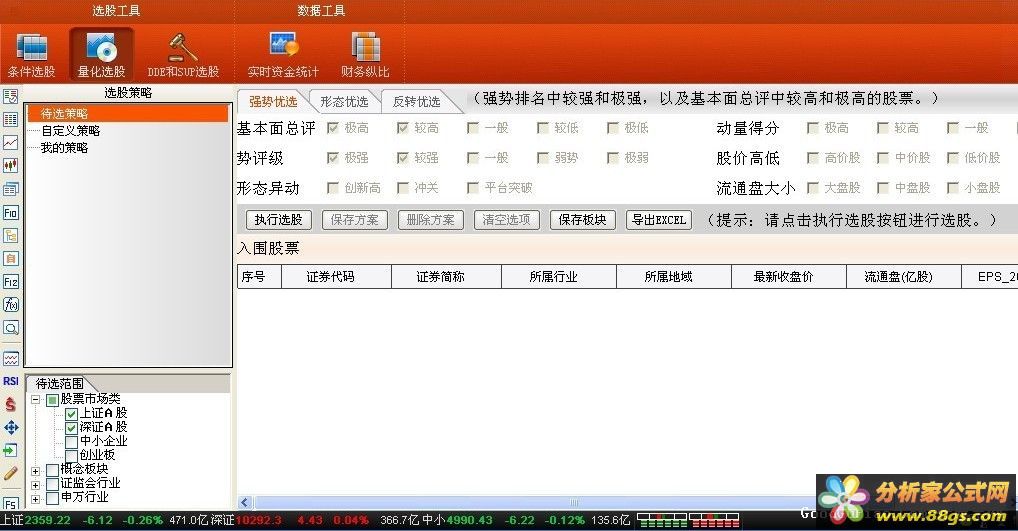Screen dimensions: 1018x531
Task: Select the 待选范围 tab
Action: pyautogui.click(x=60, y=384)
